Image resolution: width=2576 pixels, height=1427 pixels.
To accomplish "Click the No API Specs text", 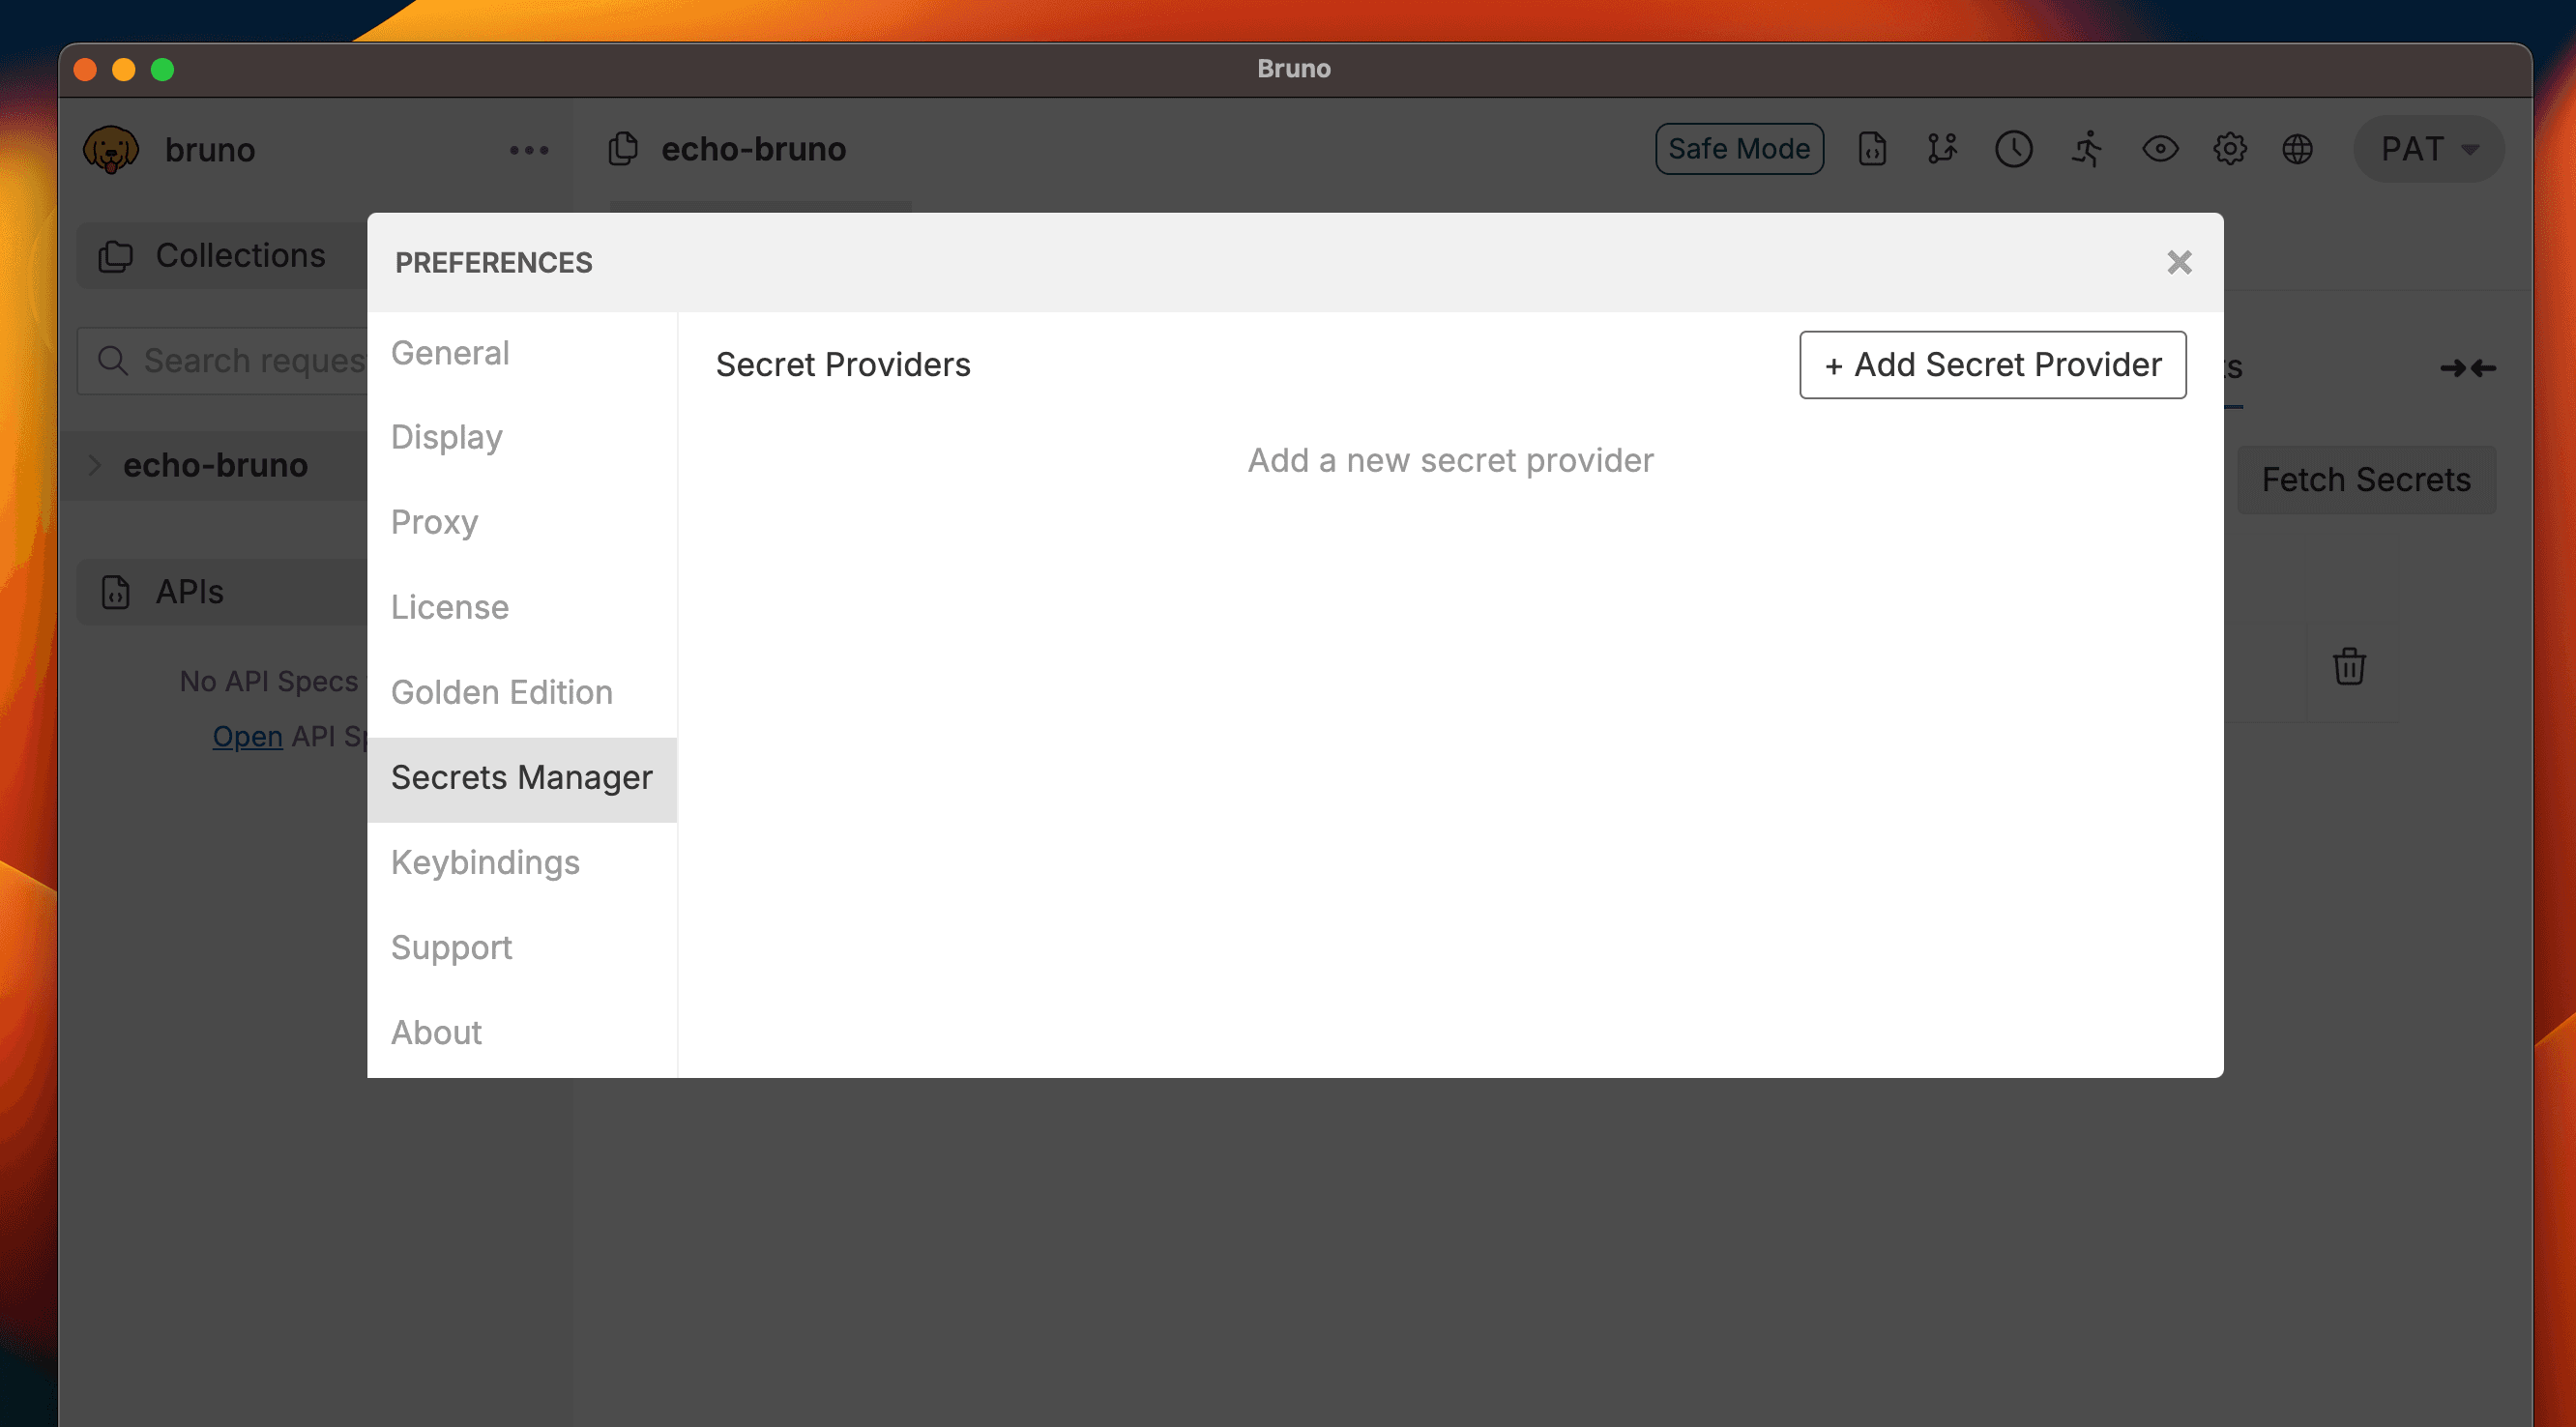I will click(x=269, y=681).
